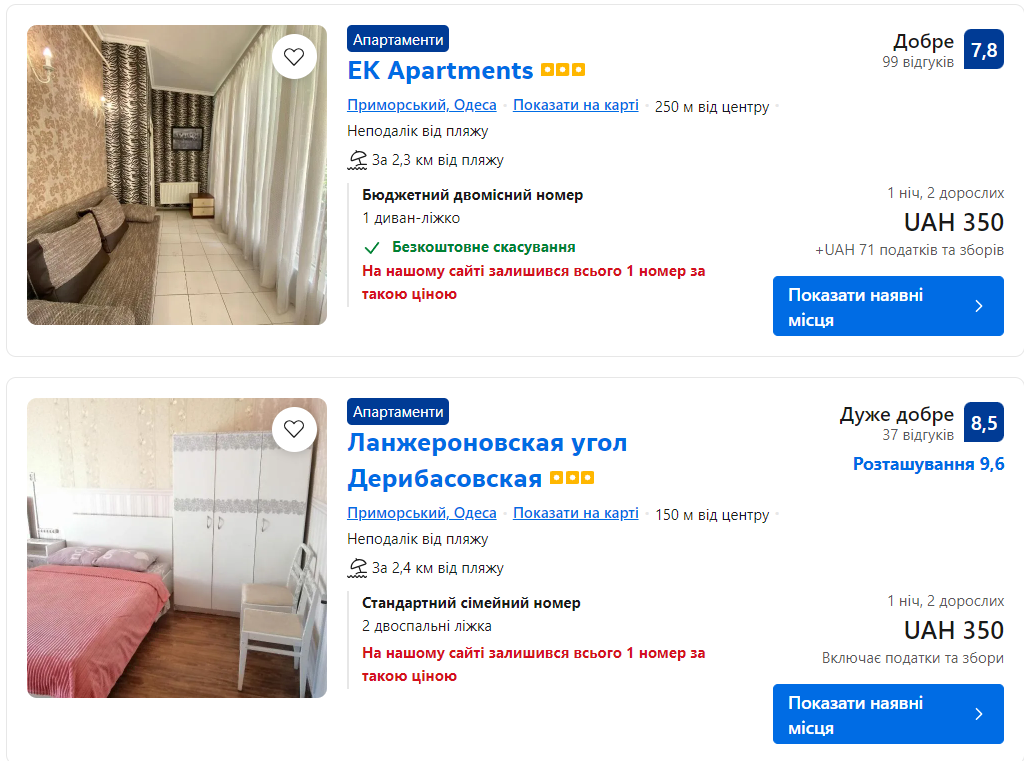Show available rooms for EK Apartments
Viewport: 1024px width, 761px height.
[888, 306]
